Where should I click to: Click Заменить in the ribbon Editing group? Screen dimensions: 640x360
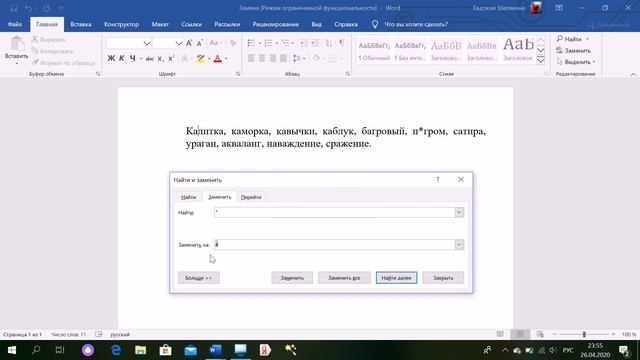tap(573, 51)
